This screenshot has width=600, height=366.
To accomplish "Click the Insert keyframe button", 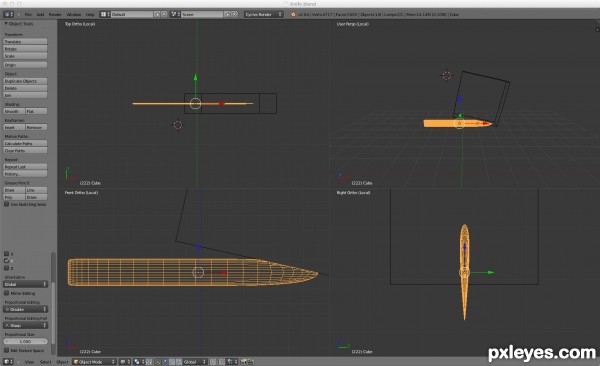I will pos(14,127).
